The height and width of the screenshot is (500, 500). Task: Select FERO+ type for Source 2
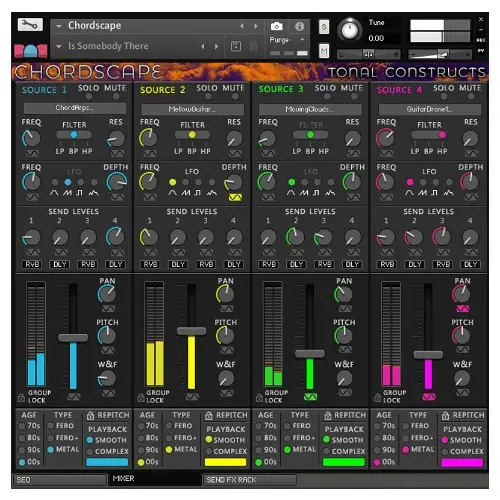coord(169,438)
